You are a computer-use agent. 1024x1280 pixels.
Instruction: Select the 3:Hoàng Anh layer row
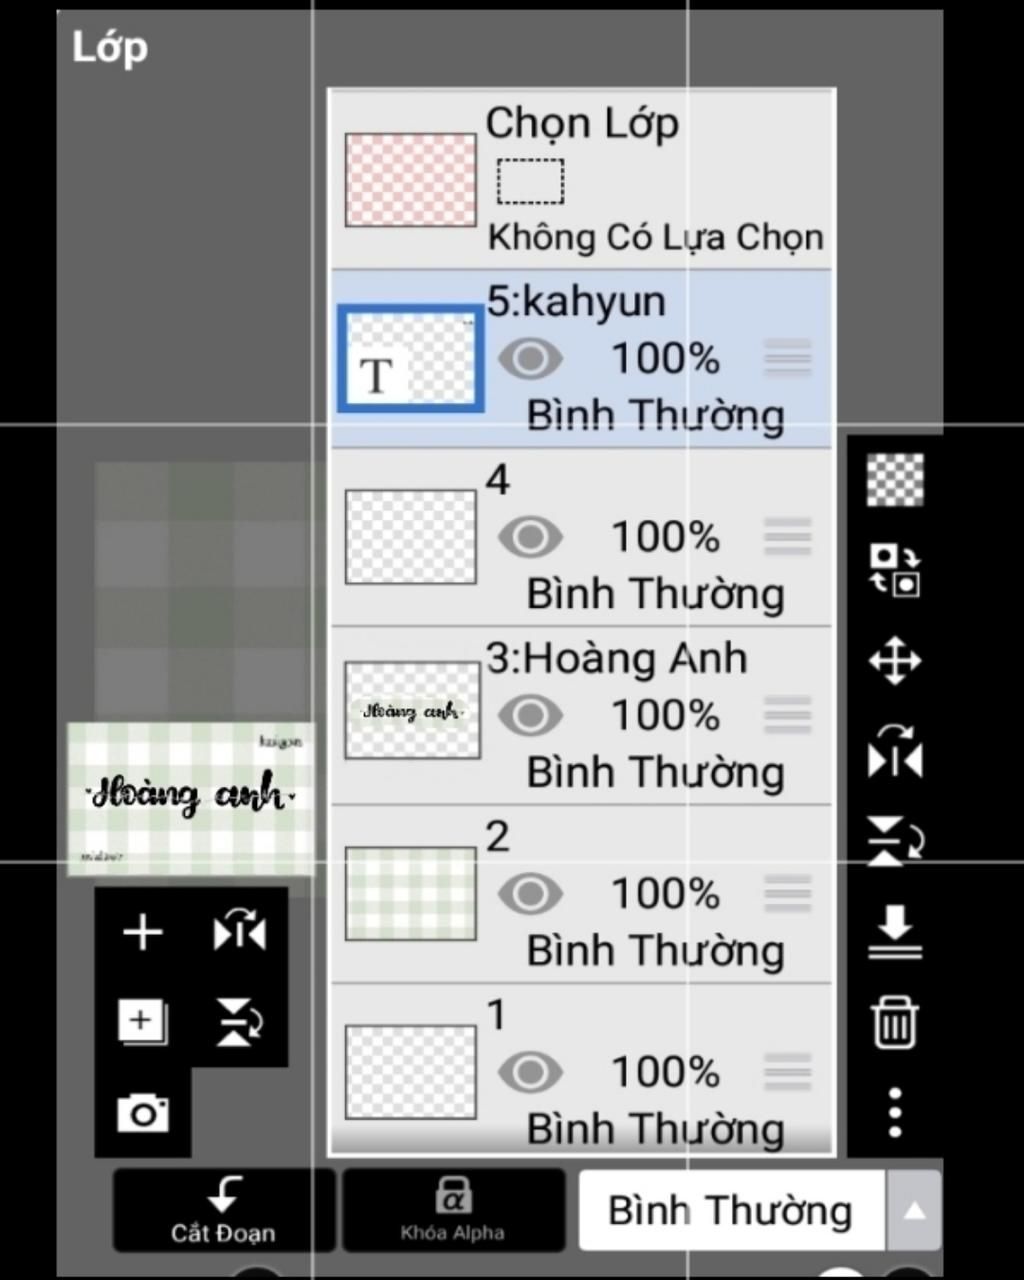coord(581,716)
